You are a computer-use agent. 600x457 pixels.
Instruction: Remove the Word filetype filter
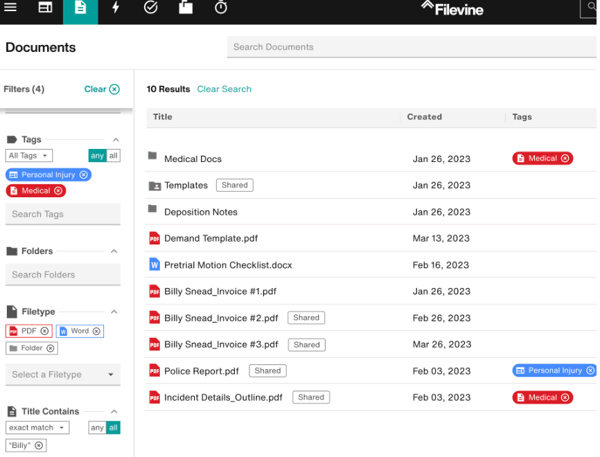point(97,331)
